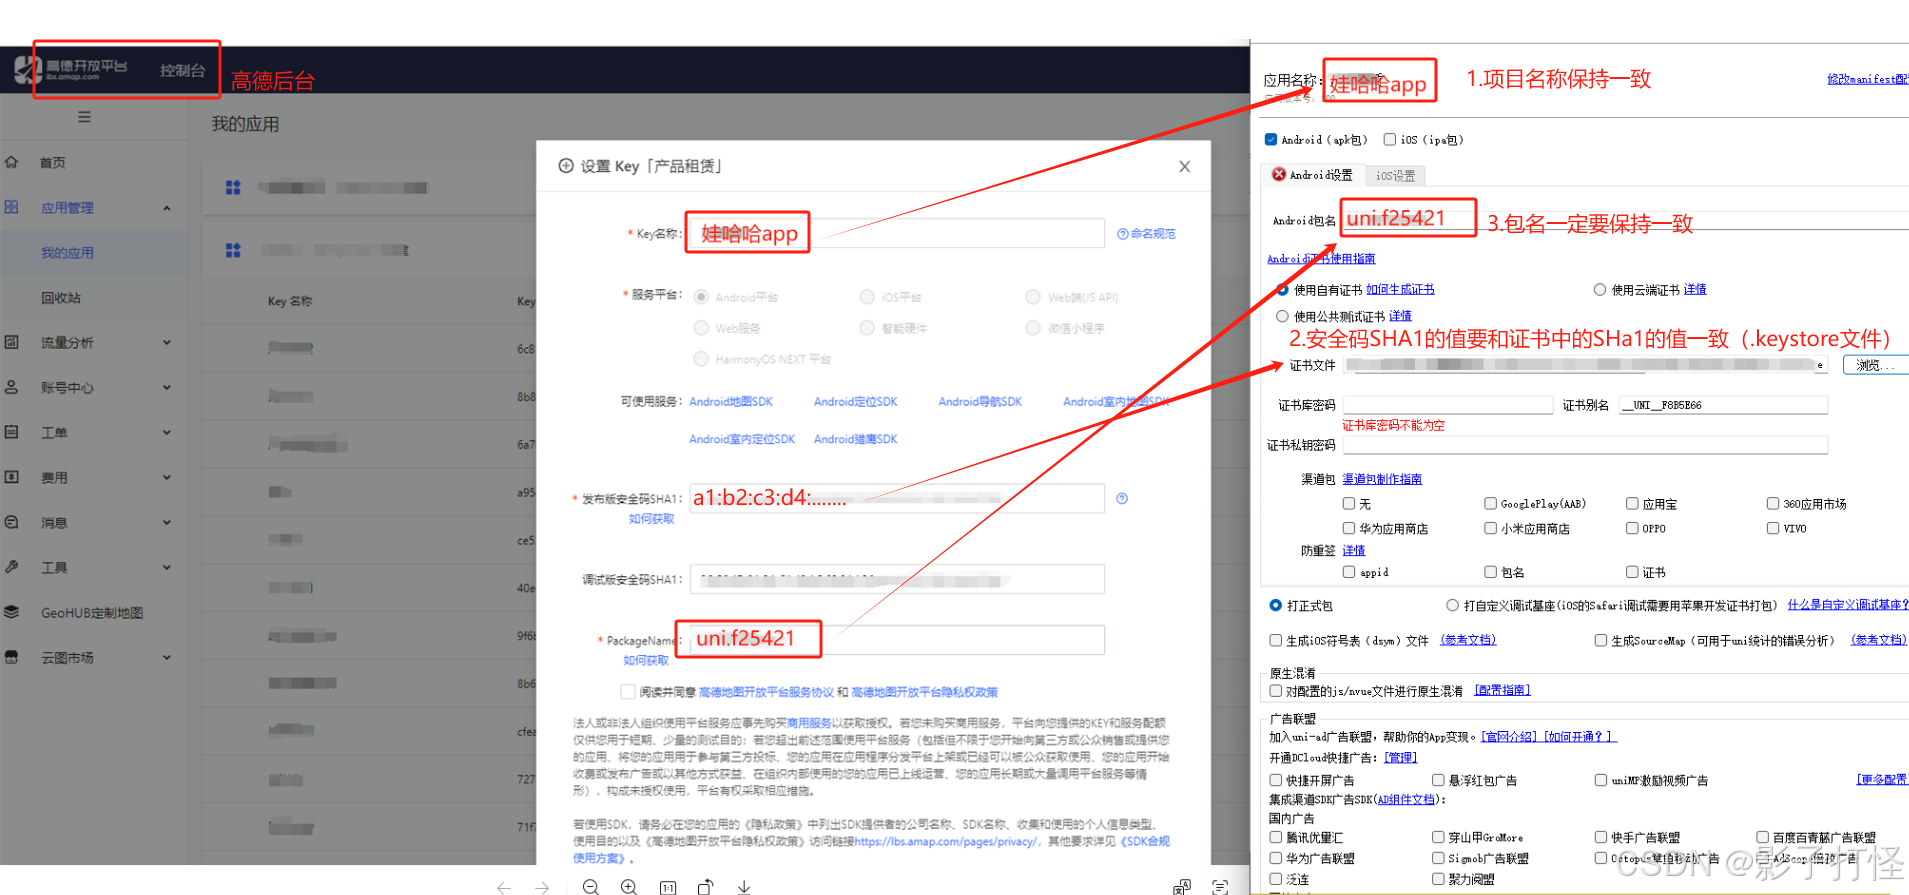Click the 云图市场 store icon
This screenshot has width=1909, height=895.
pyautogui.click(x=12, y=657)
